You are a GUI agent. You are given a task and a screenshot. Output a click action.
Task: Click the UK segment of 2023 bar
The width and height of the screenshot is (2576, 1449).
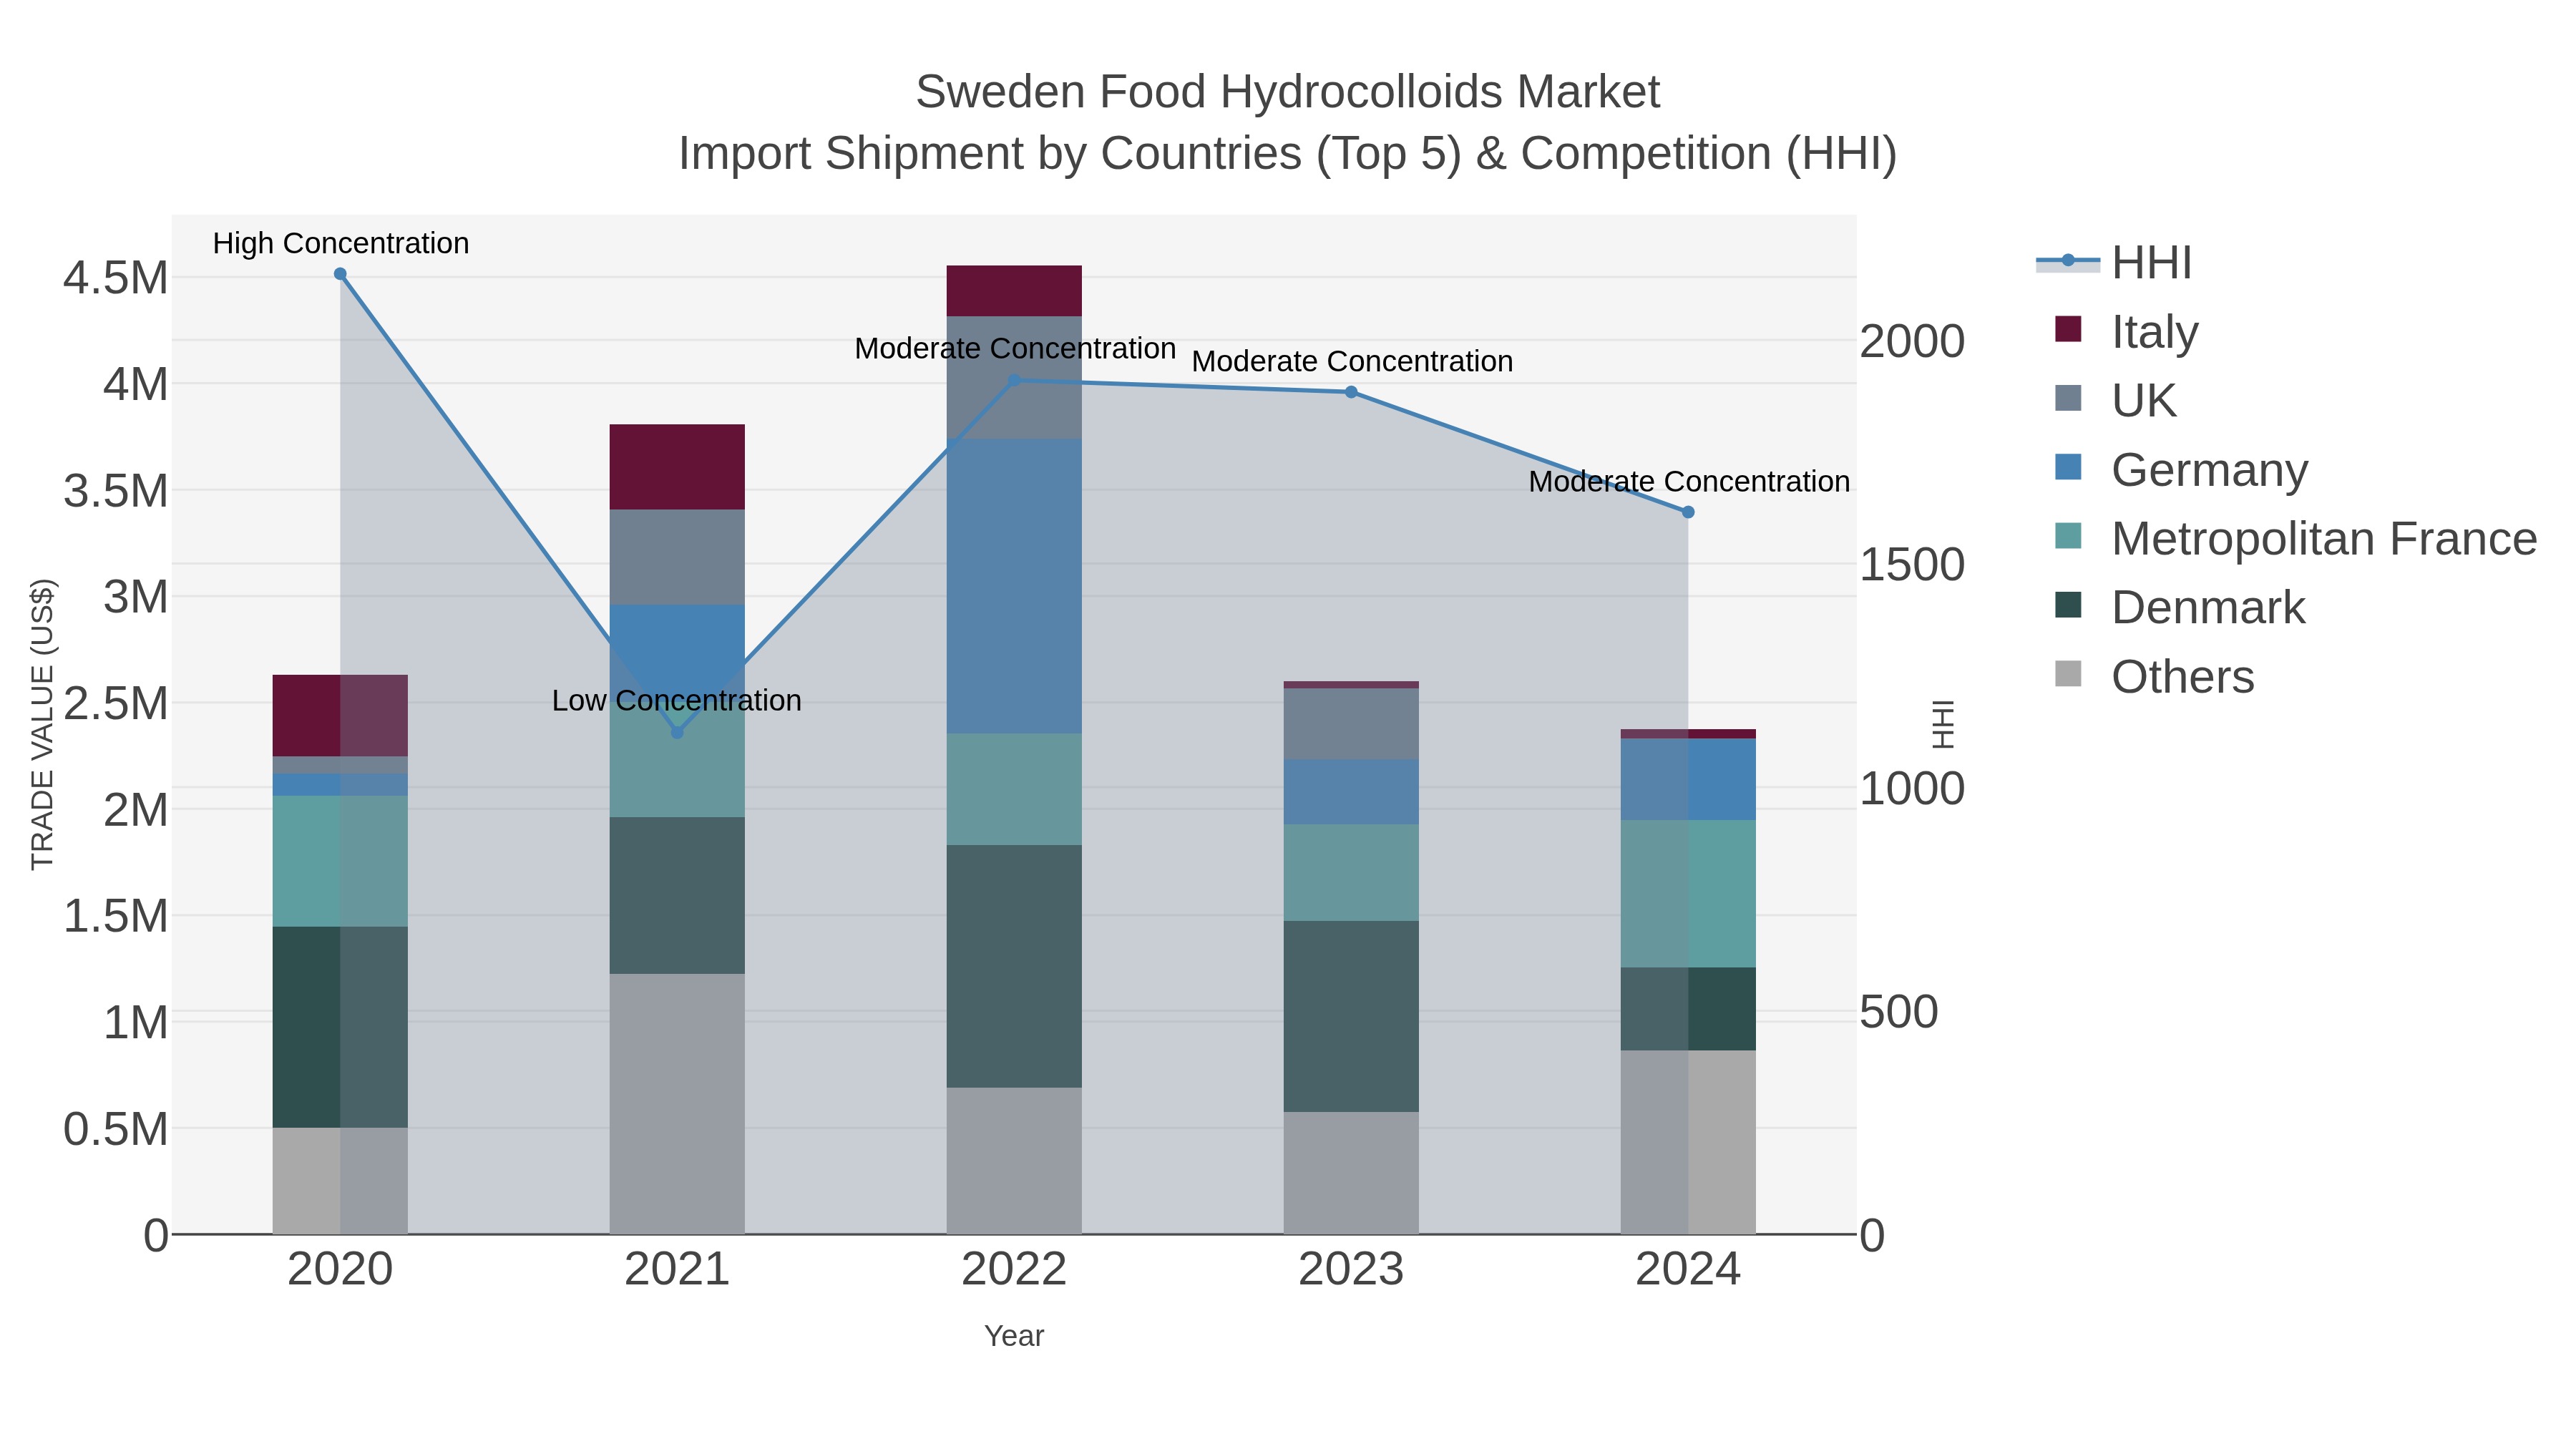point(1351,724)
